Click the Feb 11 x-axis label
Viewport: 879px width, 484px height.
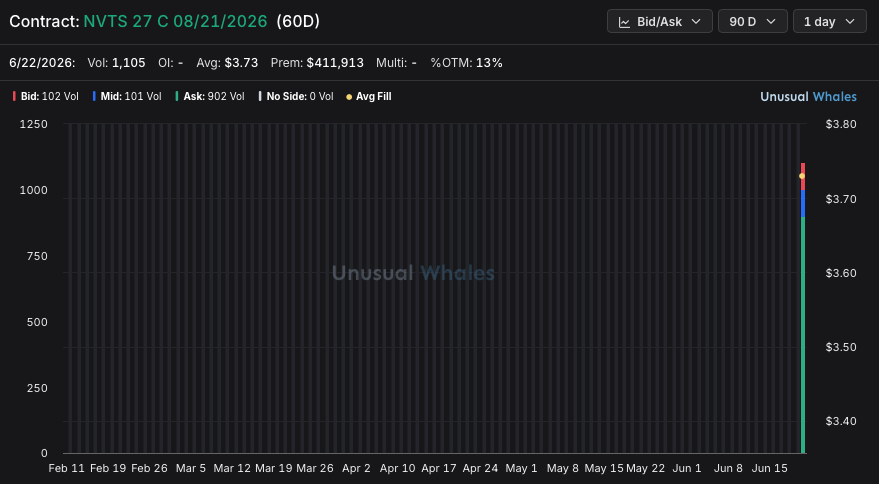pos(67,468)
